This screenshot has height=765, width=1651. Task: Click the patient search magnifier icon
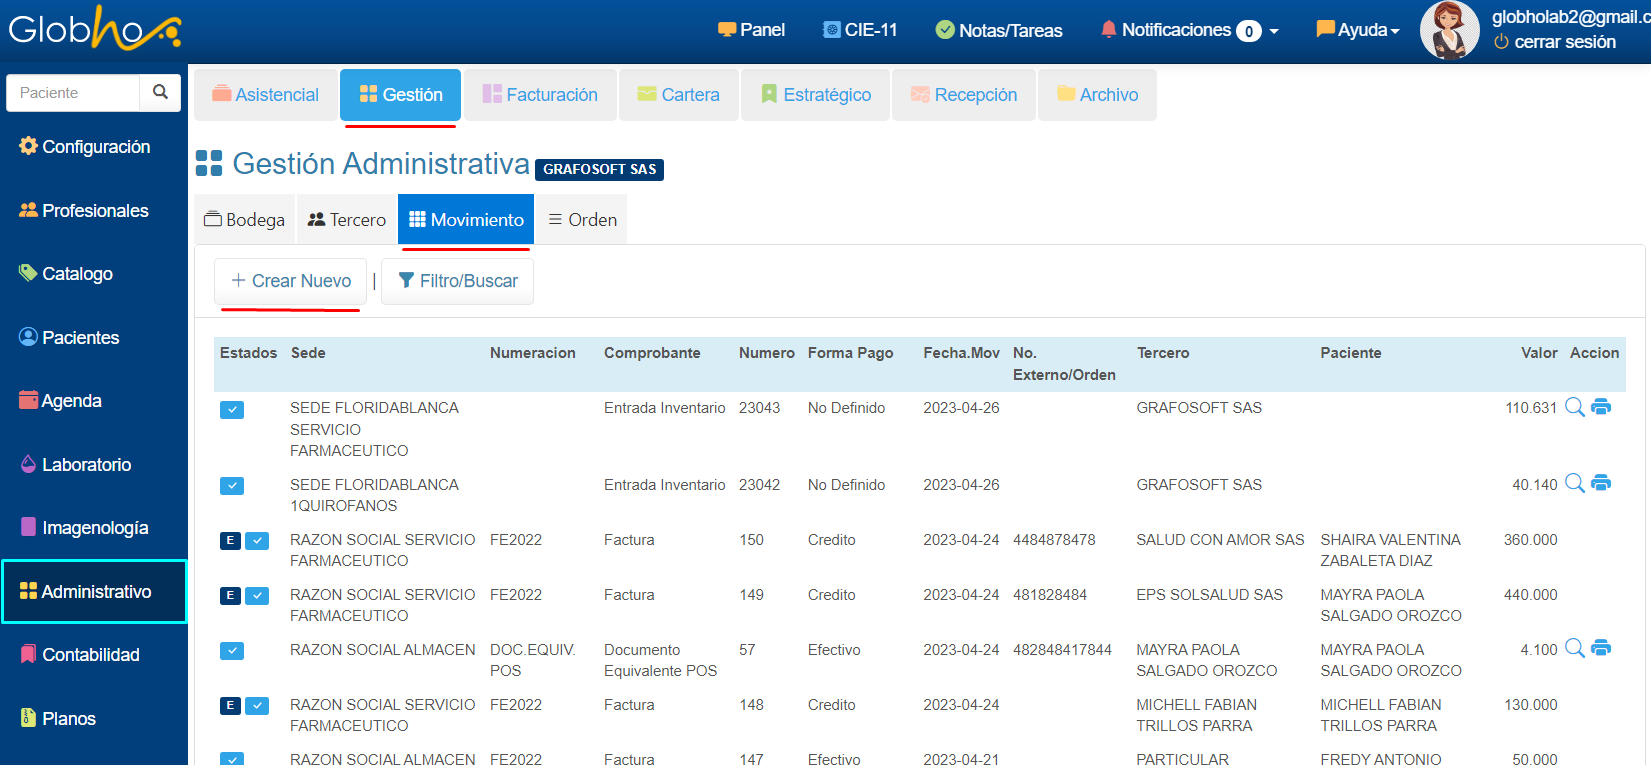pyautogui.click(x=160, y=92)
